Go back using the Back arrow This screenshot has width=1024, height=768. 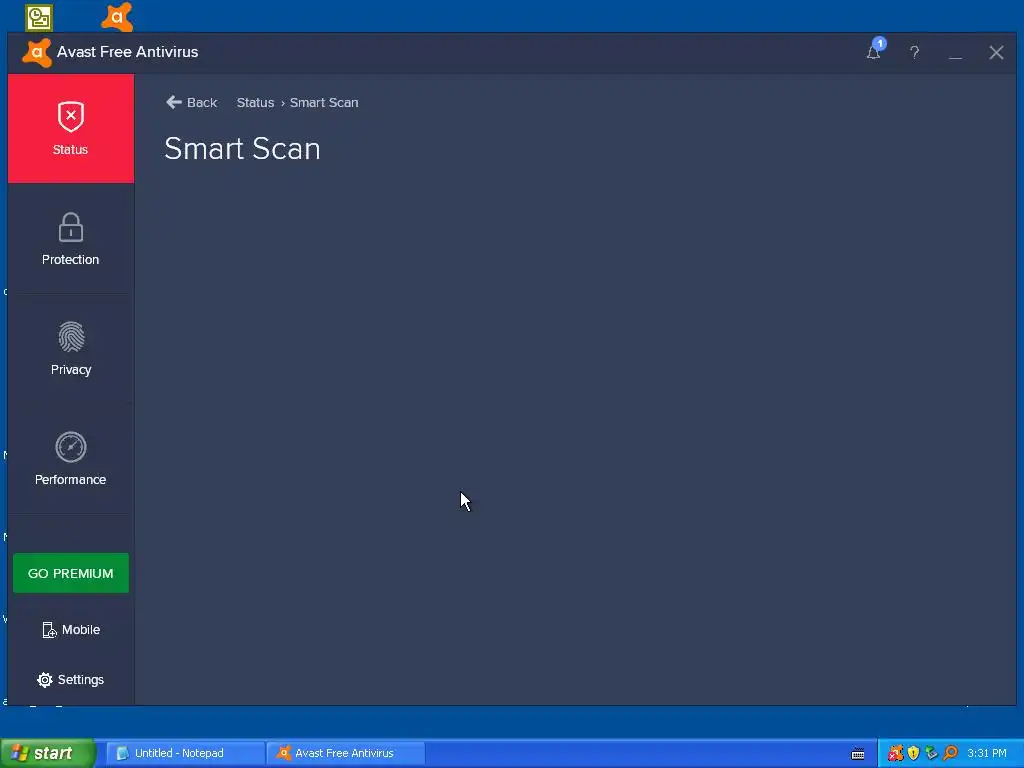click(x=191, y=103)
